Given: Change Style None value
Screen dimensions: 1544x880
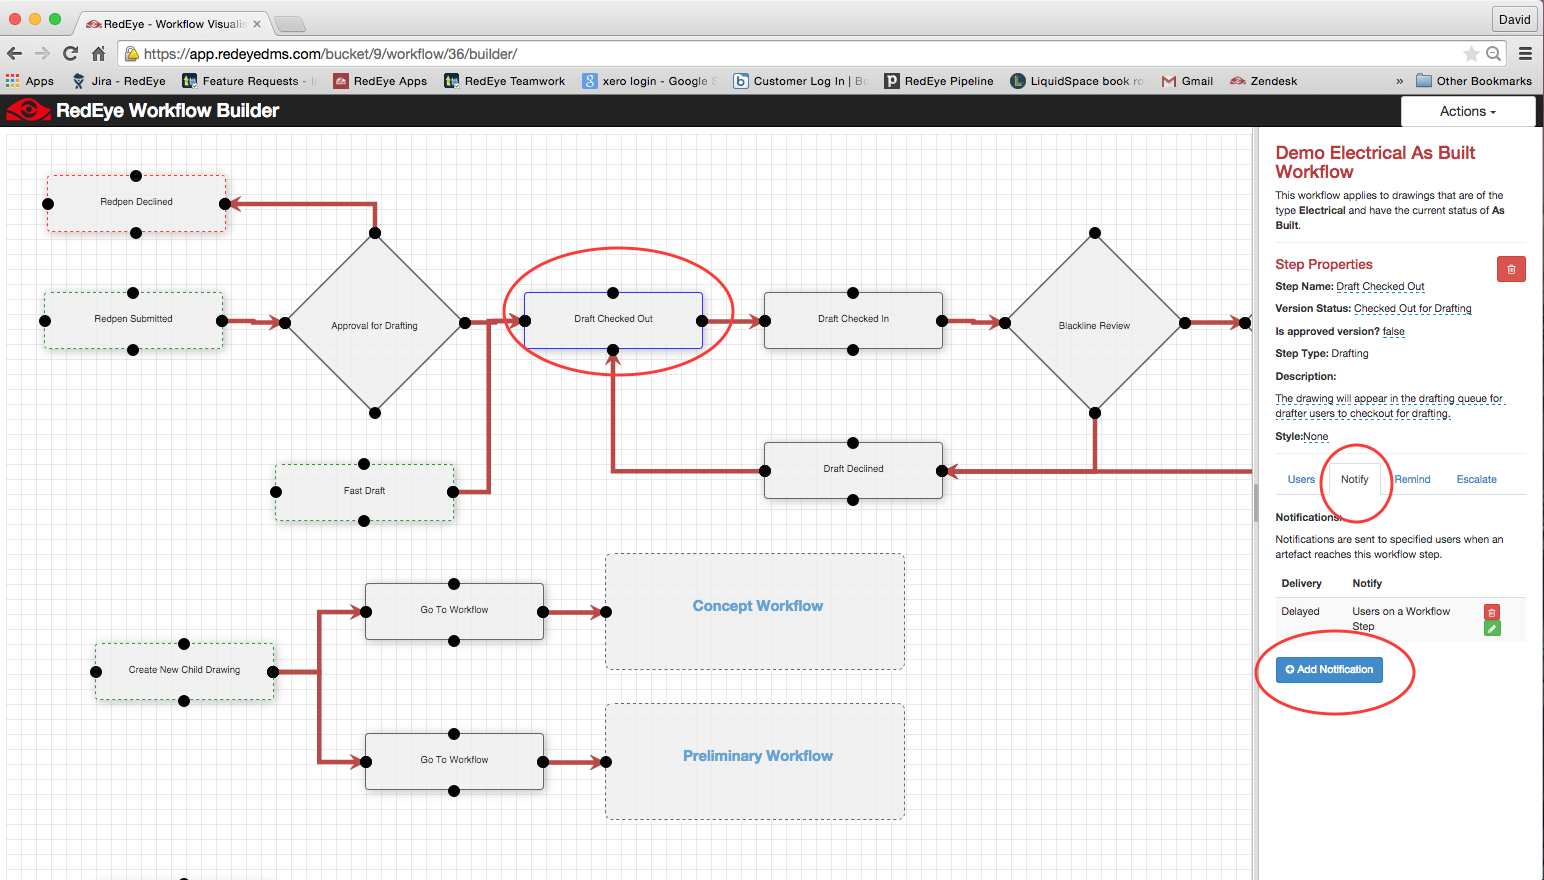Looking at the screenshot, I should [1316, 437].
